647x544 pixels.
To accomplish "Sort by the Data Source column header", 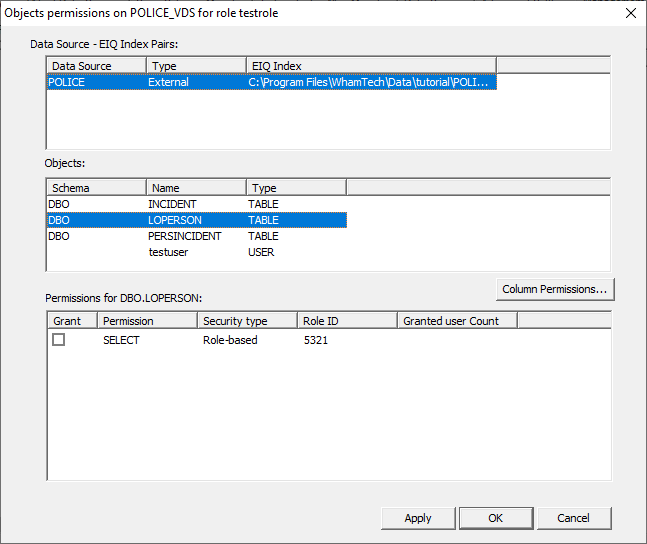I will [96, 66].
